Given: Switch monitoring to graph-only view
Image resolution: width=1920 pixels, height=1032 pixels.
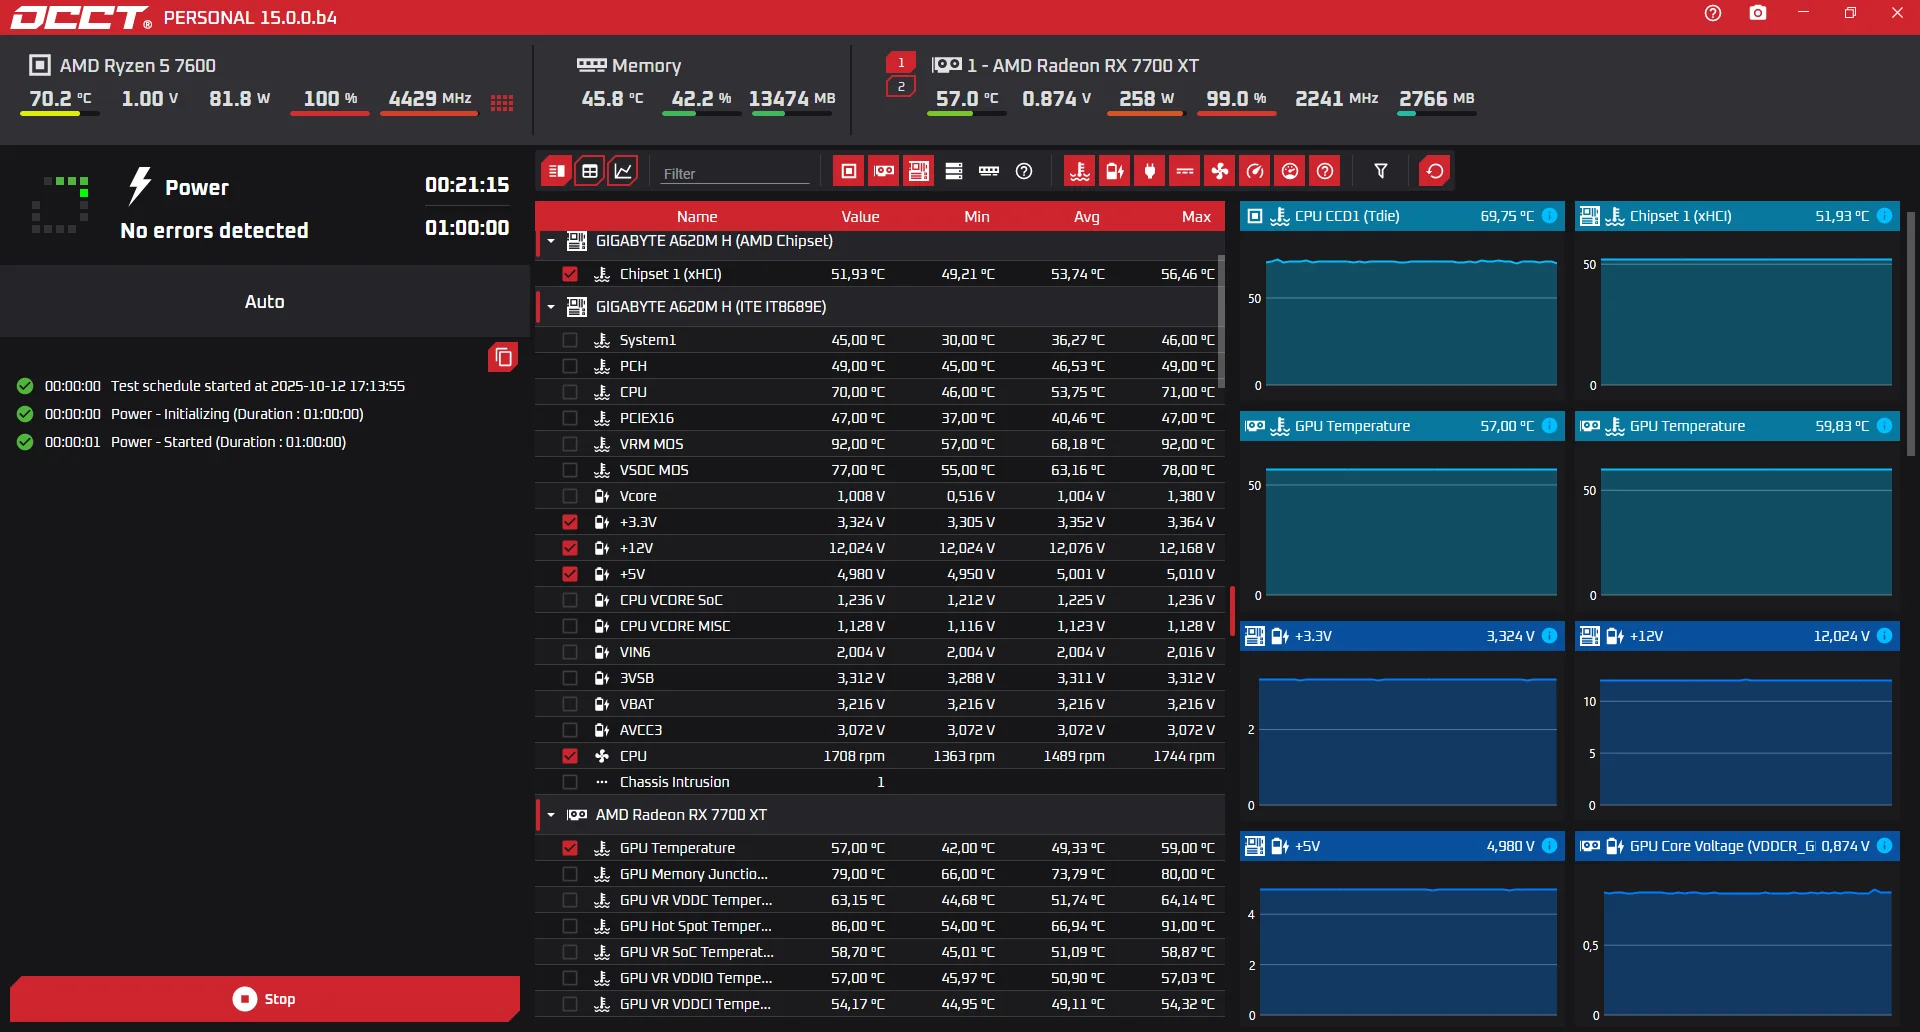Looking at the screenshot, I should pos(623,171).
